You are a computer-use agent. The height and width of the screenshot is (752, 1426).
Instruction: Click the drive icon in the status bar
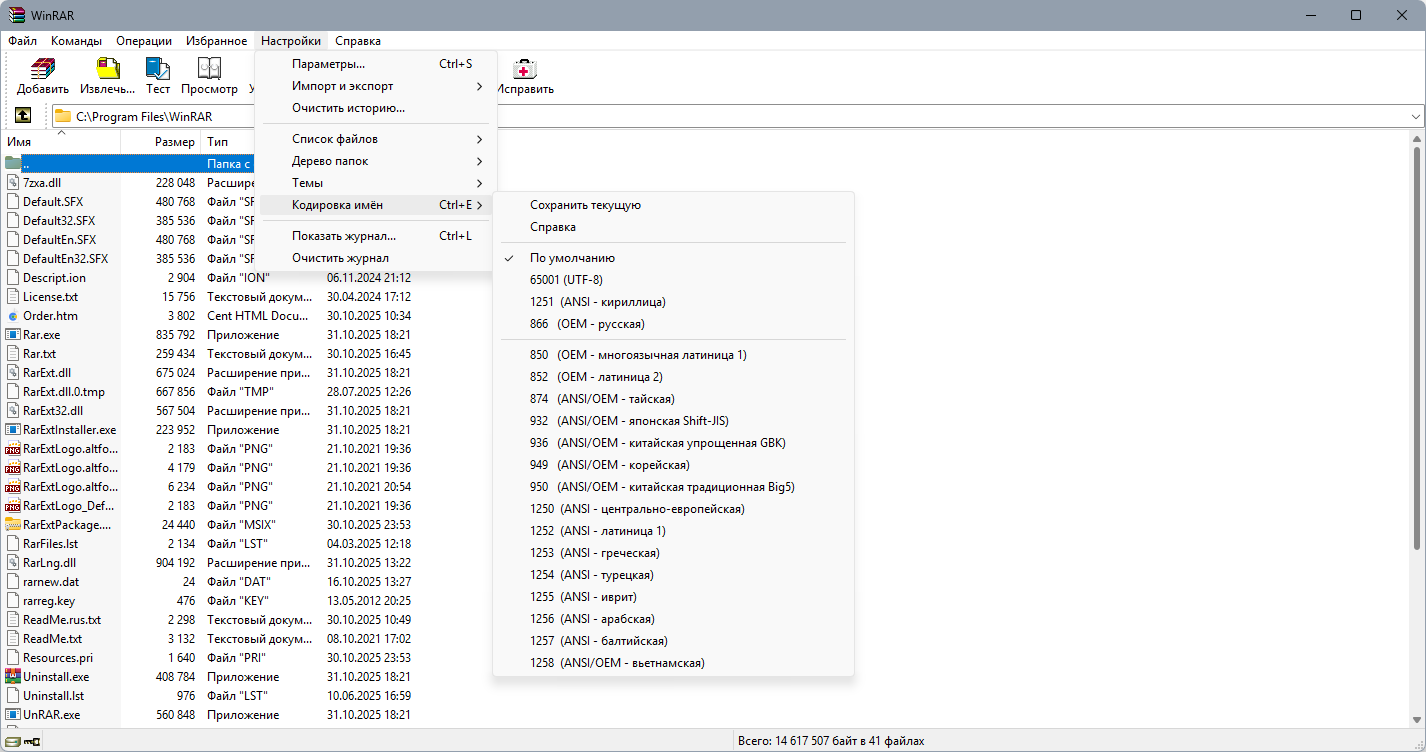tap(12, 741)
